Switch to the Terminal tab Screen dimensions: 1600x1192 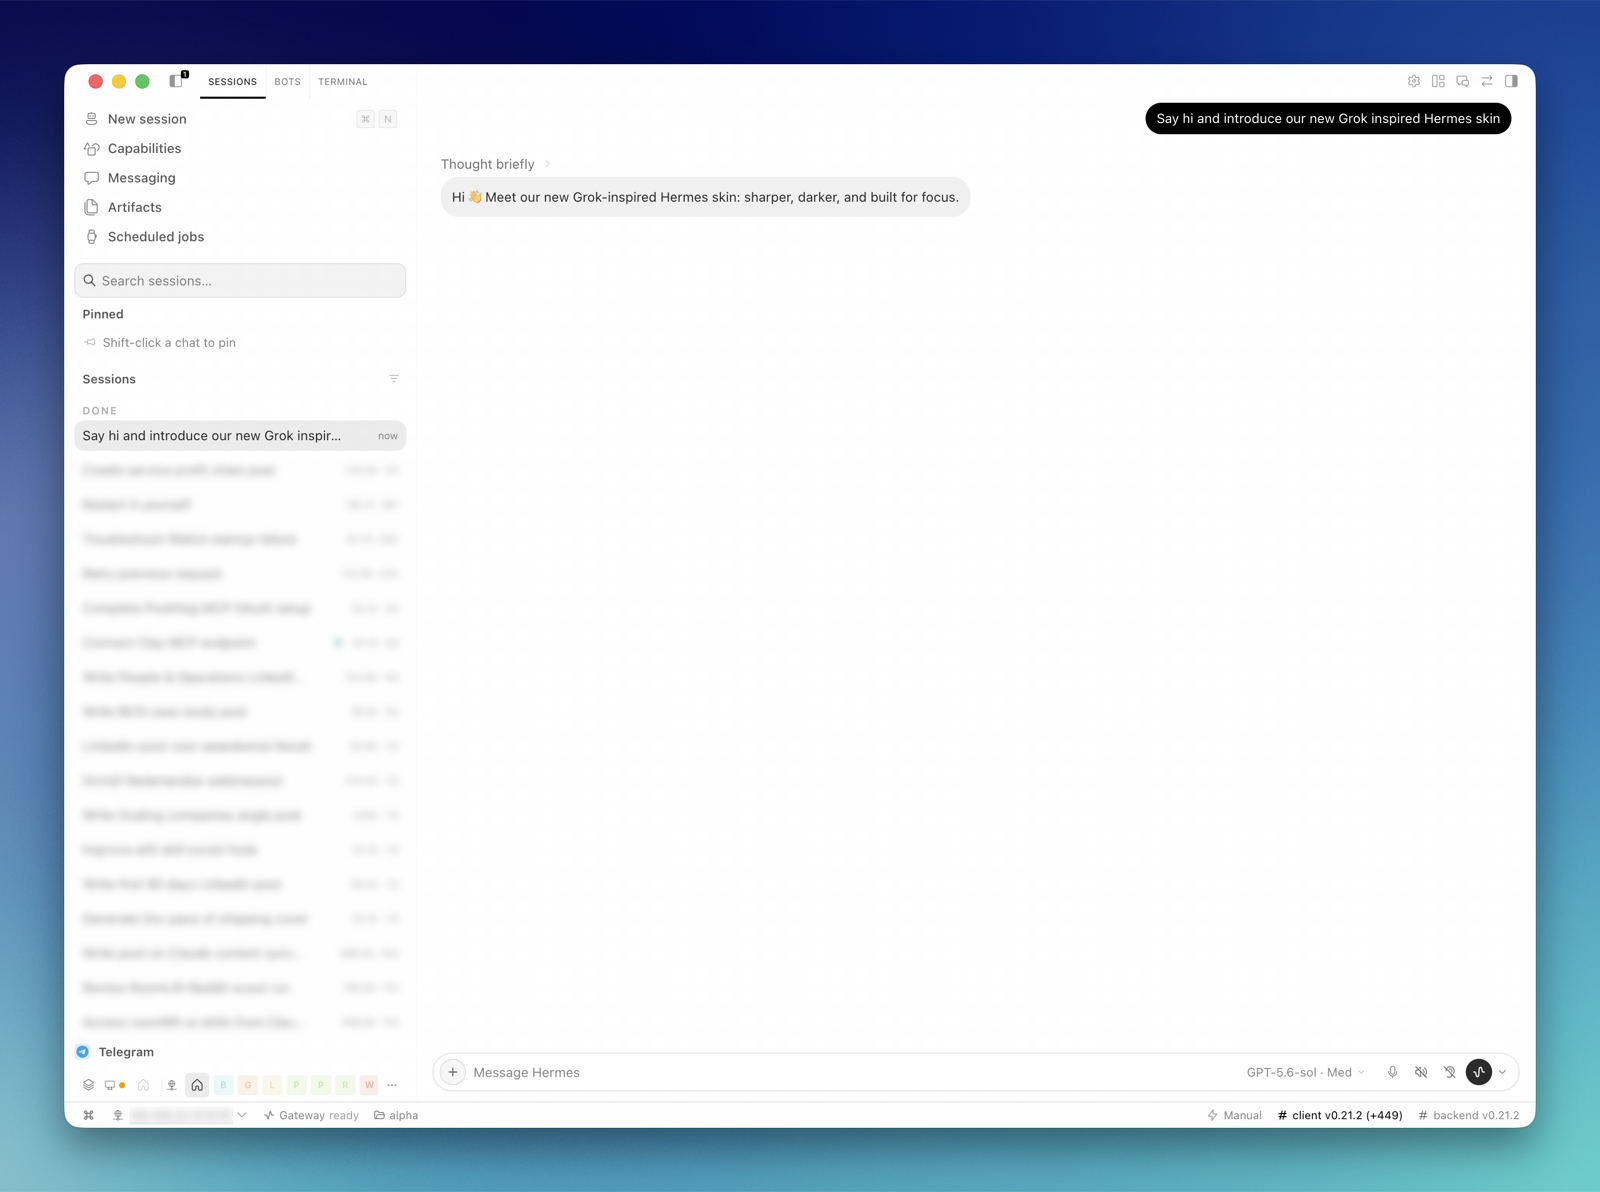pyautogui.click(x=343, y=82)
